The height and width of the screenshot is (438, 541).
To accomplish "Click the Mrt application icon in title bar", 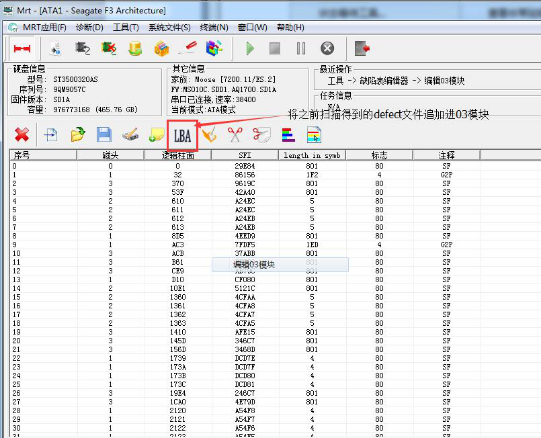I will click(x=8, y=10).
